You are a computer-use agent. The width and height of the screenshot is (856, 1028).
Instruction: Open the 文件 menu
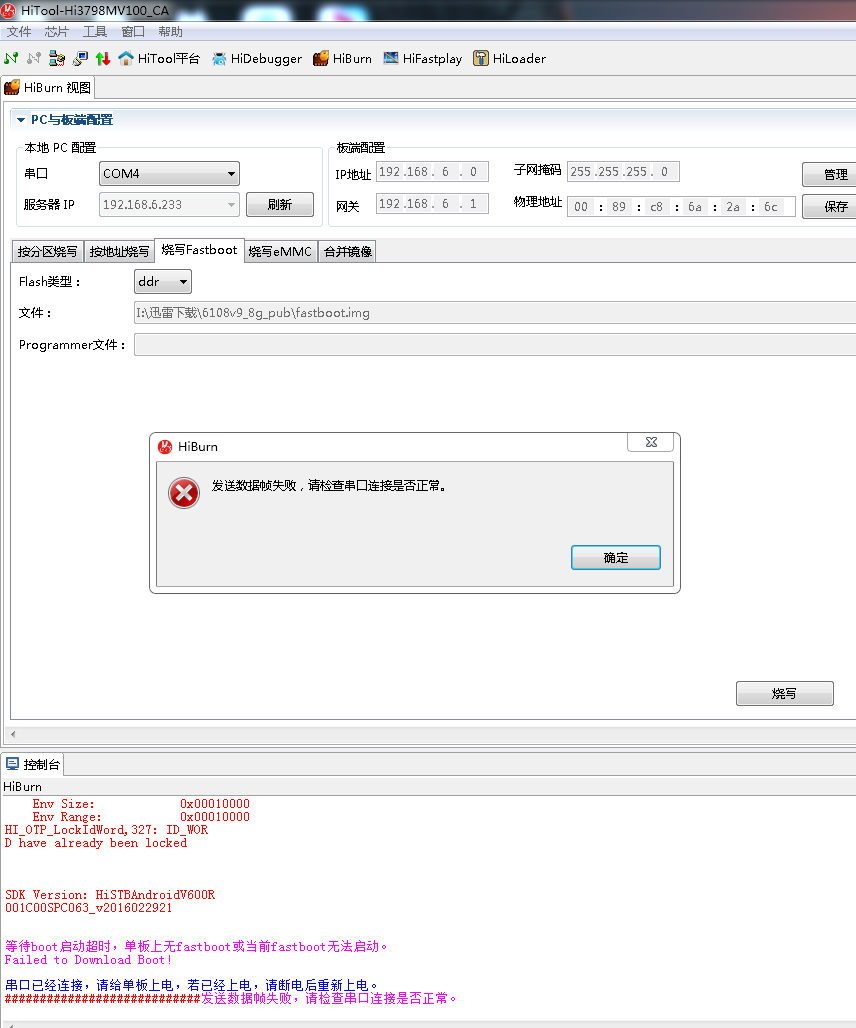[19, 31]
